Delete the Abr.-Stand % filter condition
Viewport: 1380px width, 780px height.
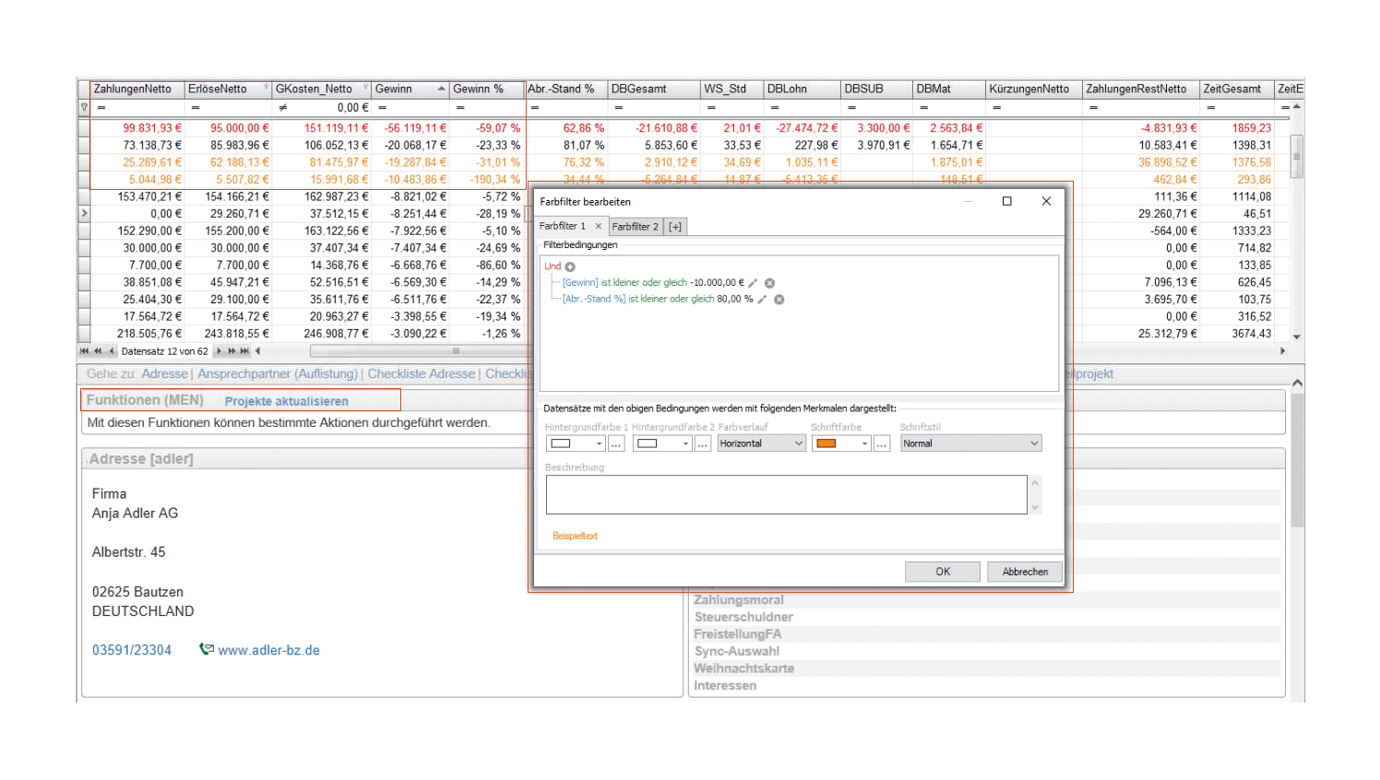pos(779,299)
